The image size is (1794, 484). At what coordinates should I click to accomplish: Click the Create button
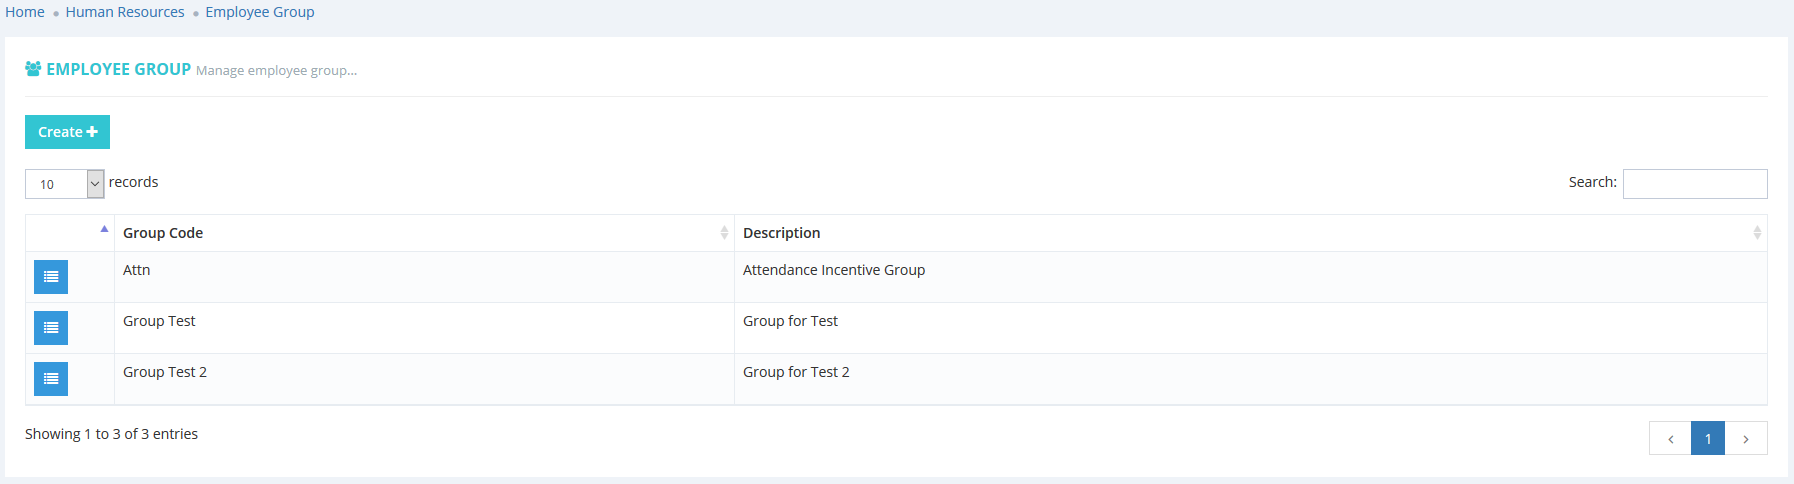coord(67,132)
